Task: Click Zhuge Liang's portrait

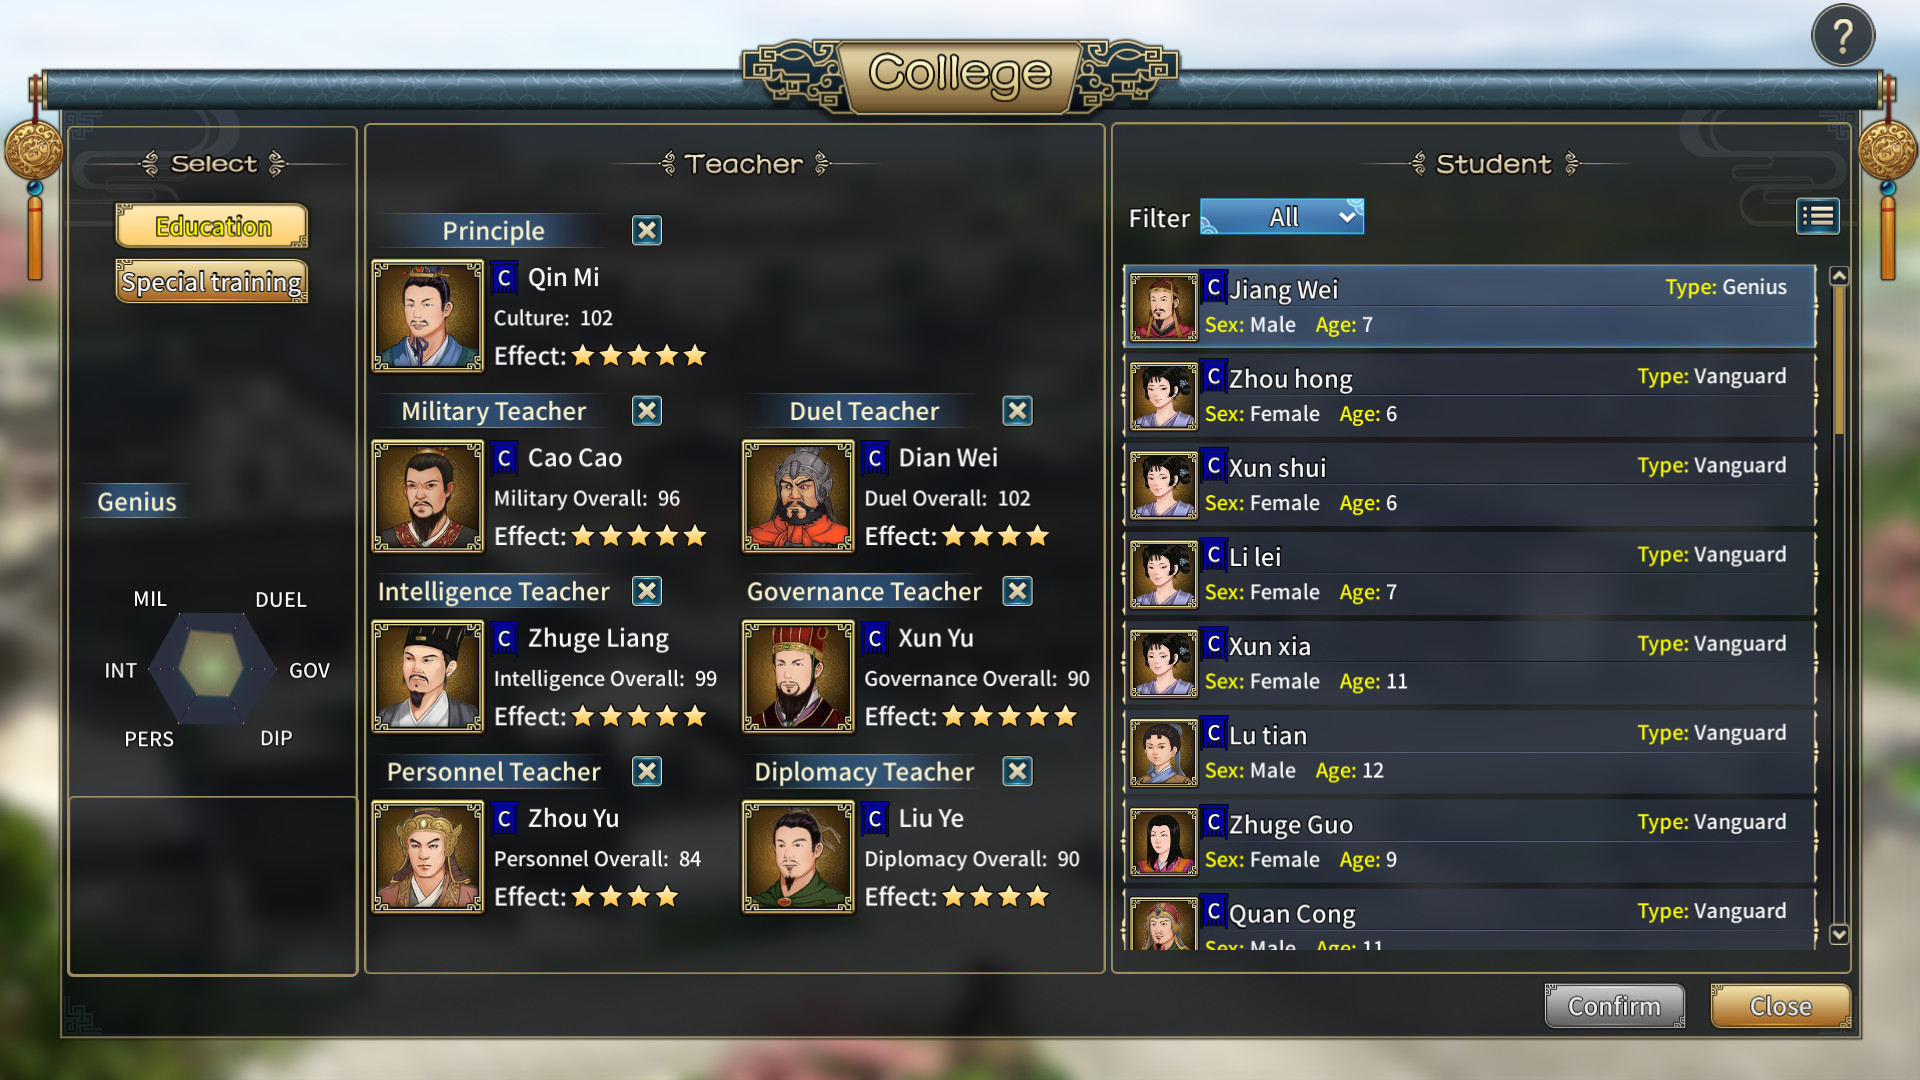Action: coord(427,676)
